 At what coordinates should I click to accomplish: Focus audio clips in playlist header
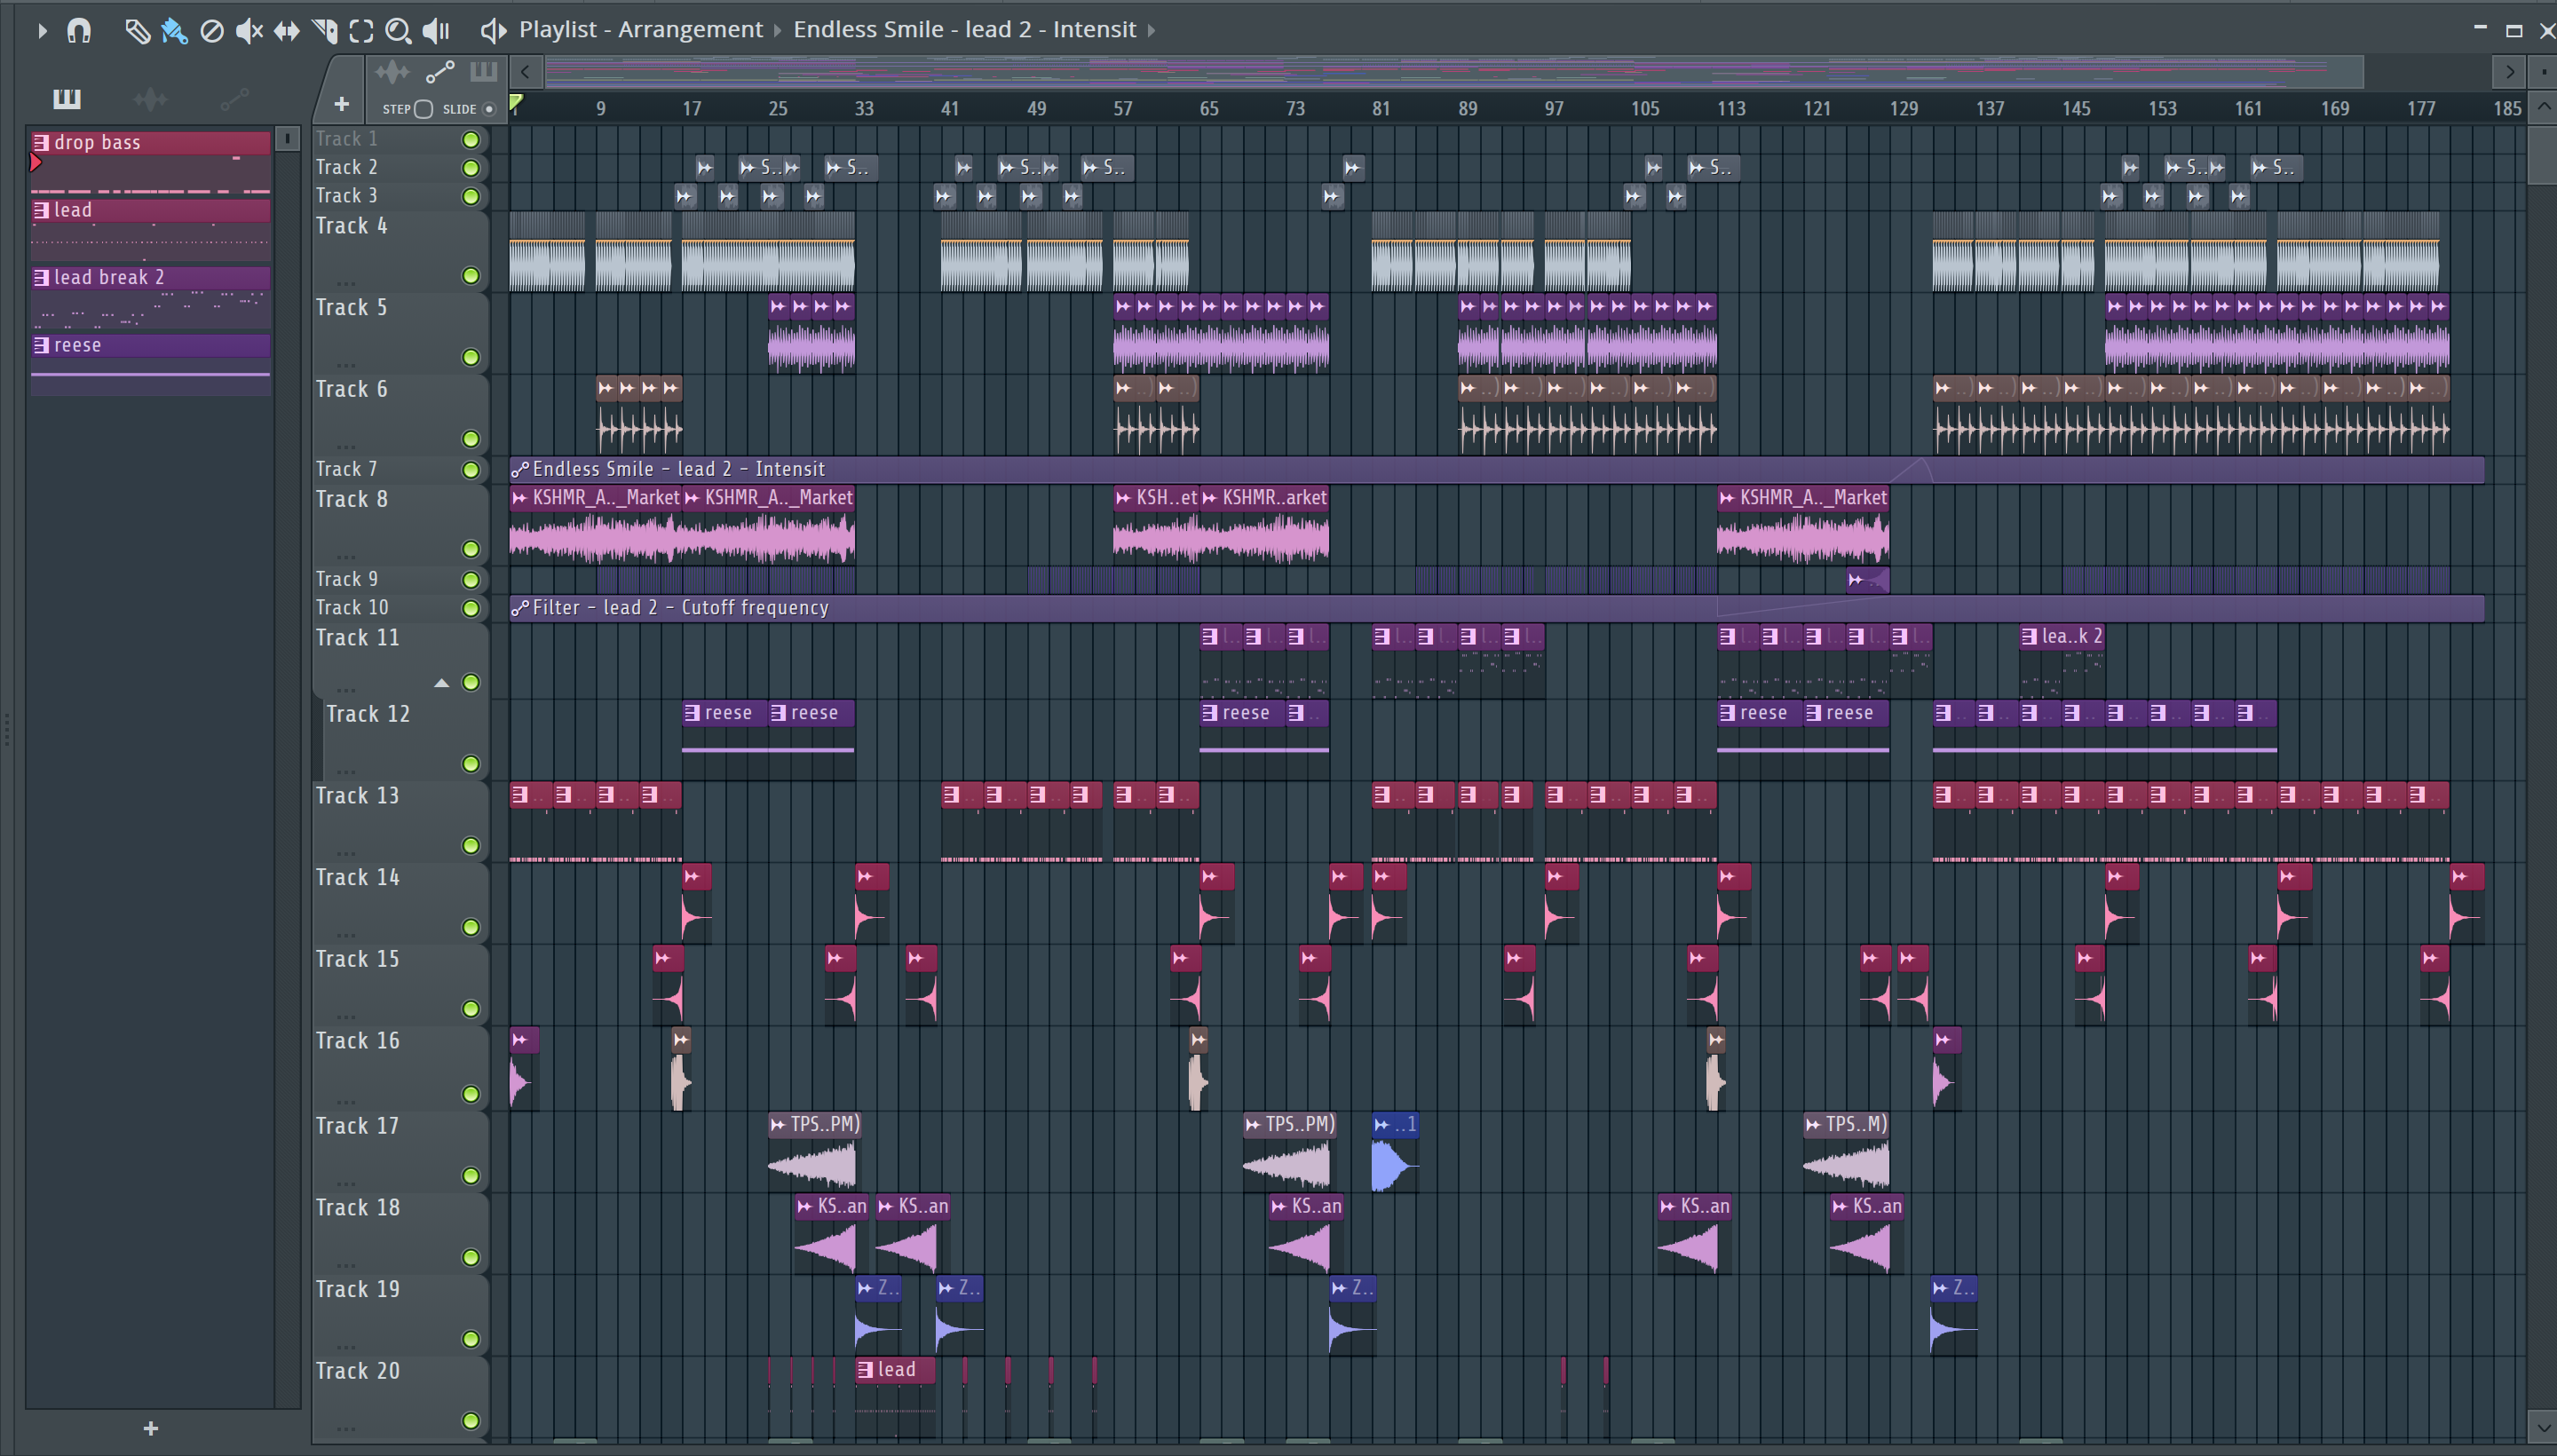tap(392, 72)
